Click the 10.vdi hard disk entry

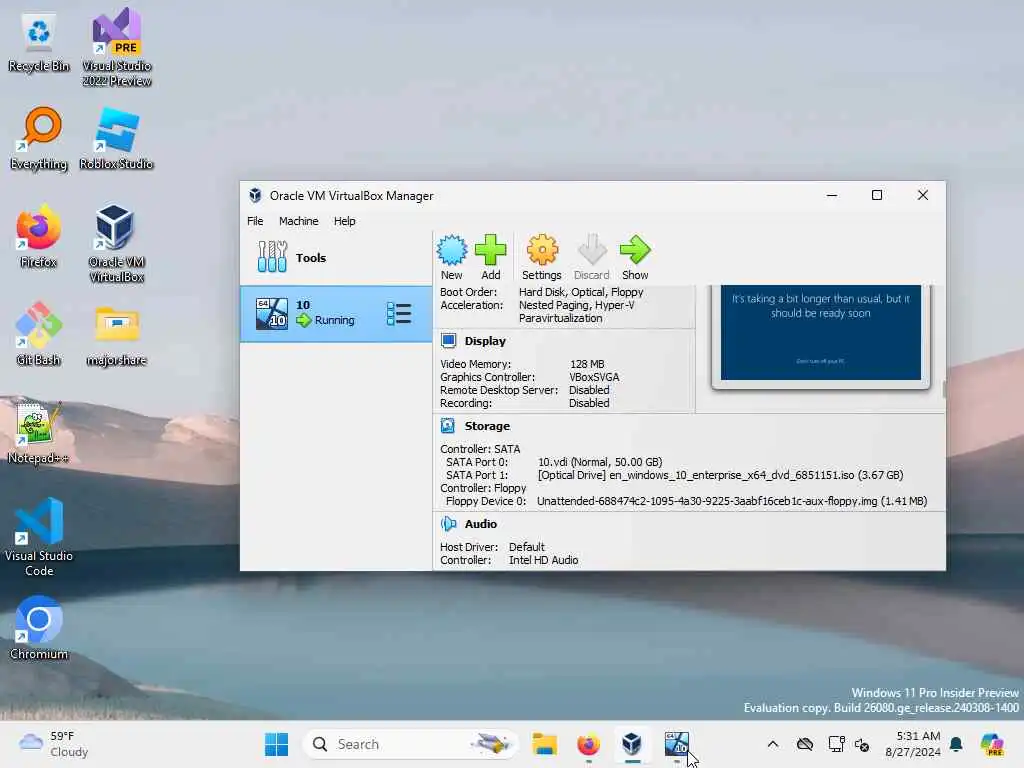[x=600, y=462]
